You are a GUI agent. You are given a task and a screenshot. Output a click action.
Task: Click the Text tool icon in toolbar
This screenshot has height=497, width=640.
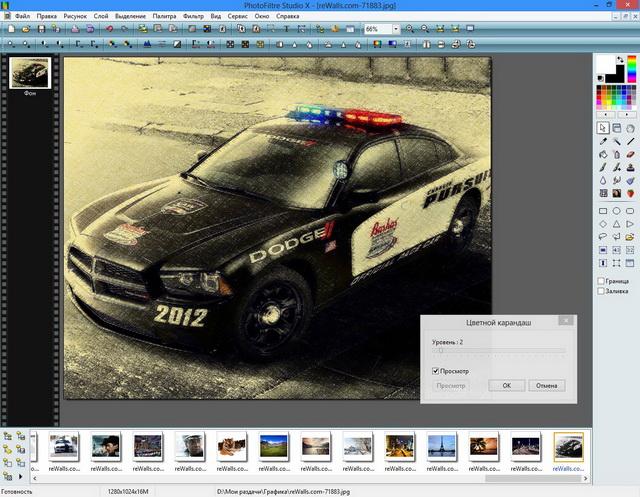pos(286,29)
